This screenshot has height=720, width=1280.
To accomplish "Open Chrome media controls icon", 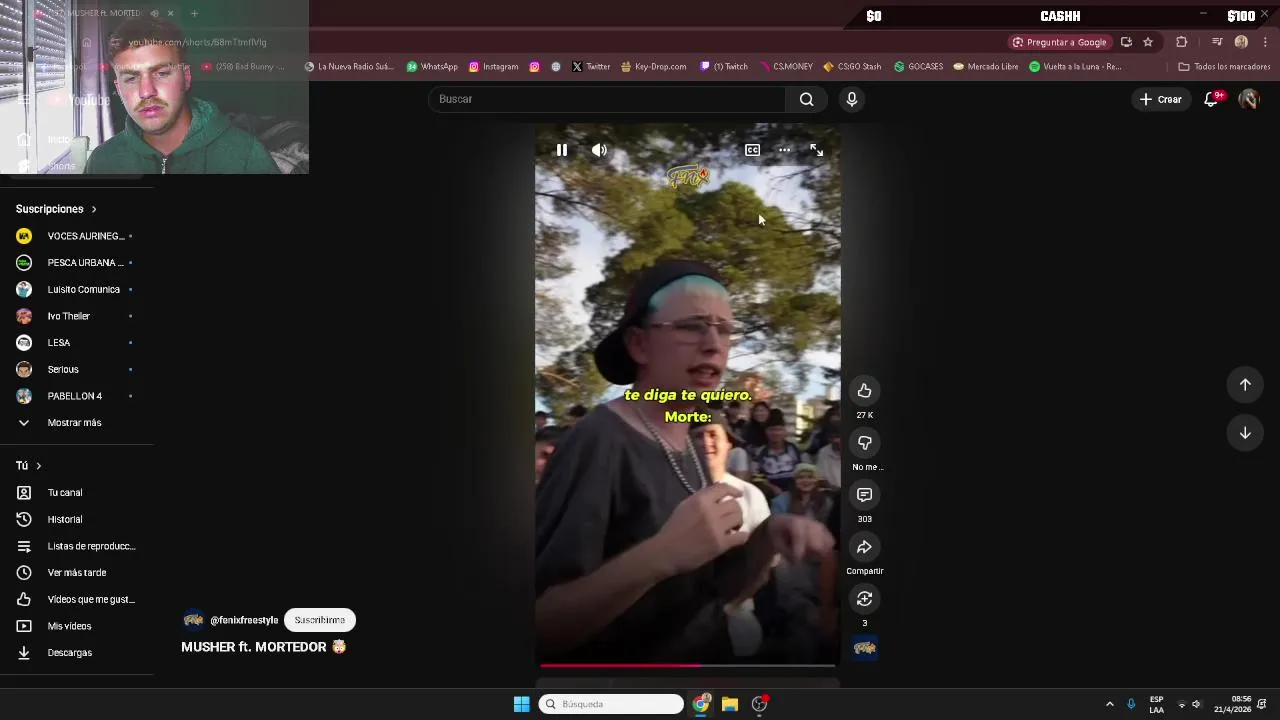I will [1217, 42].
